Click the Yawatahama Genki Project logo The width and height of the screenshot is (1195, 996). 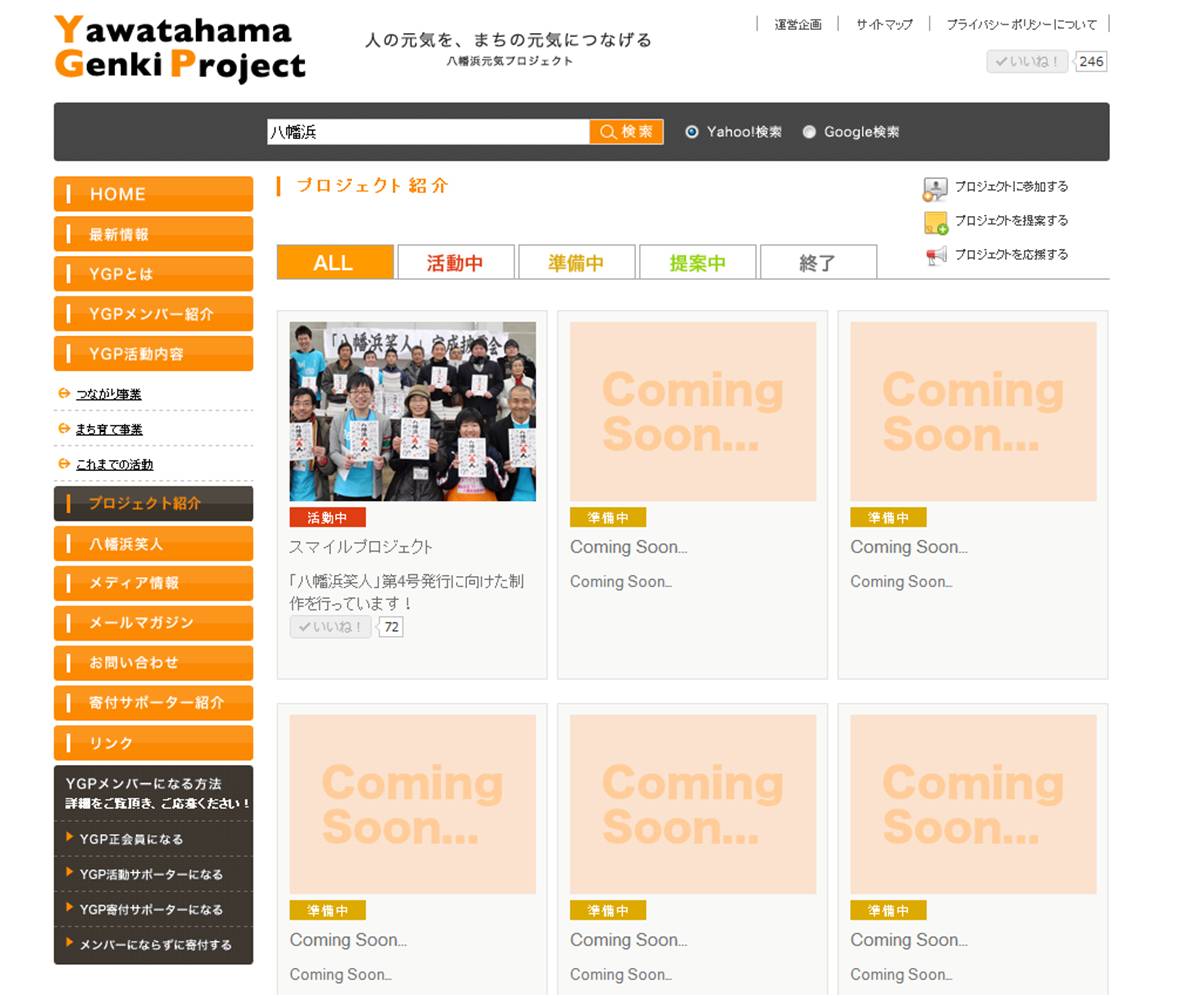tap(179, 48)
